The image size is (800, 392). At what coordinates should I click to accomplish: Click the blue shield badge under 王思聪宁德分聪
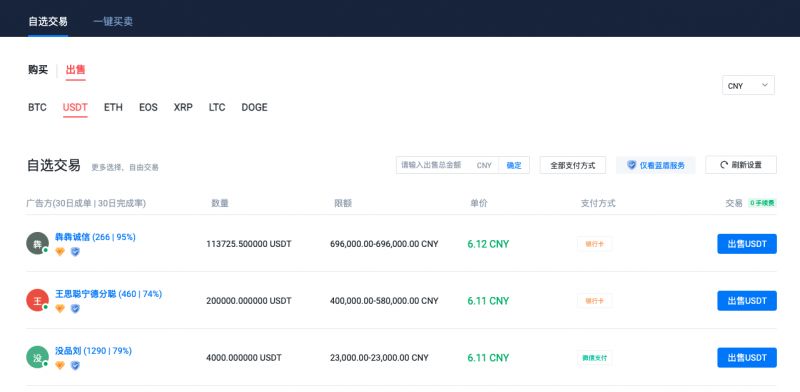pyautogui.click(x=75, y=308)
